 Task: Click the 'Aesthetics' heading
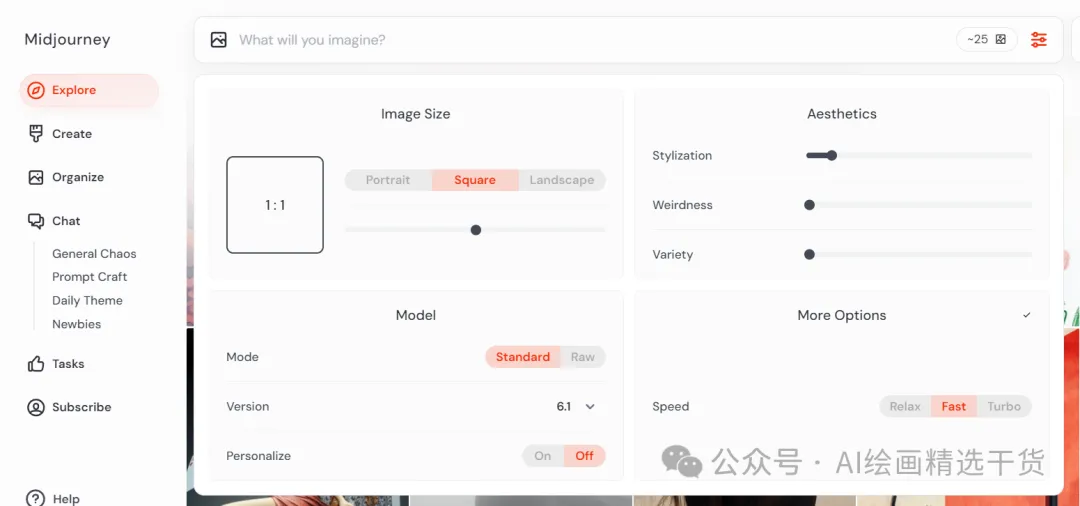coord(842,114)
